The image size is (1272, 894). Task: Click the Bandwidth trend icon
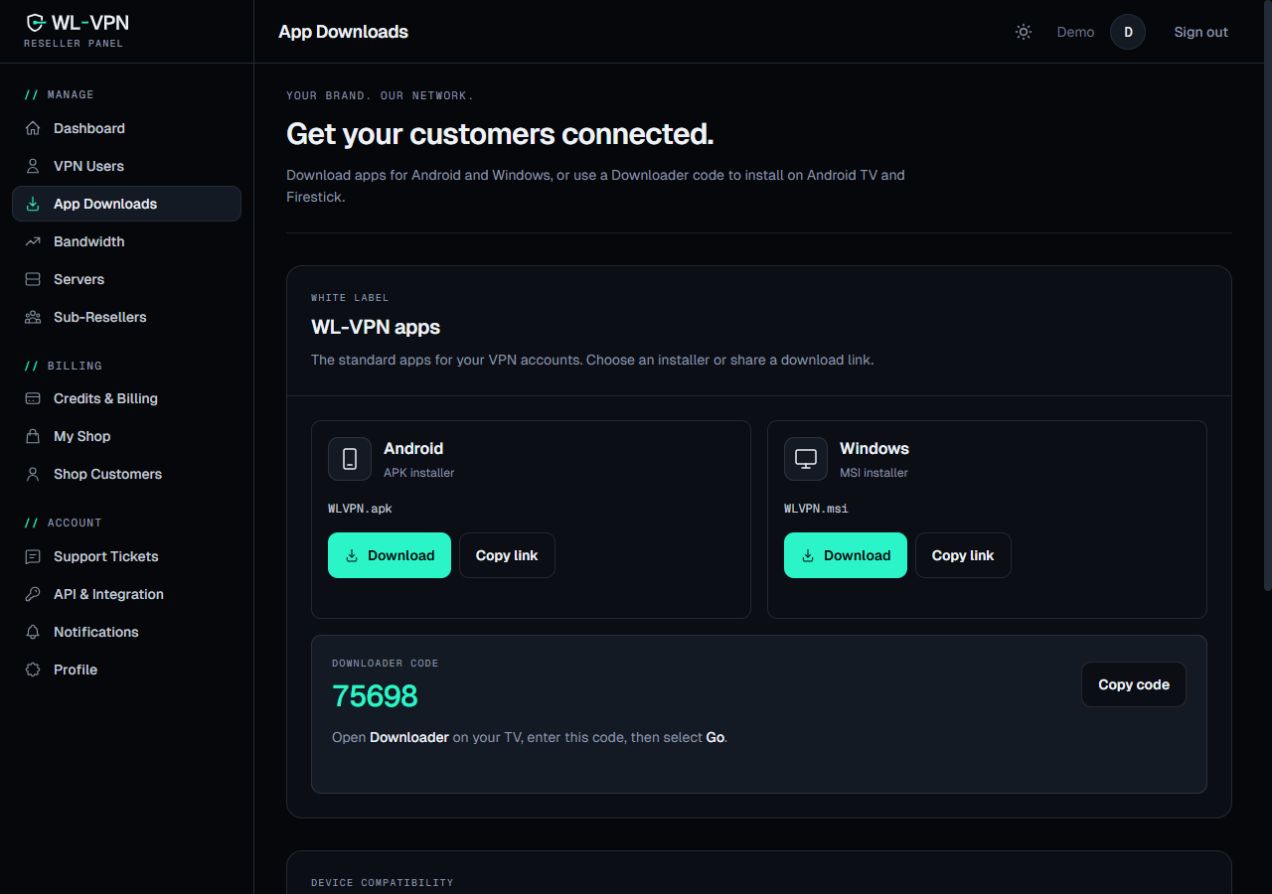[33, 242]
